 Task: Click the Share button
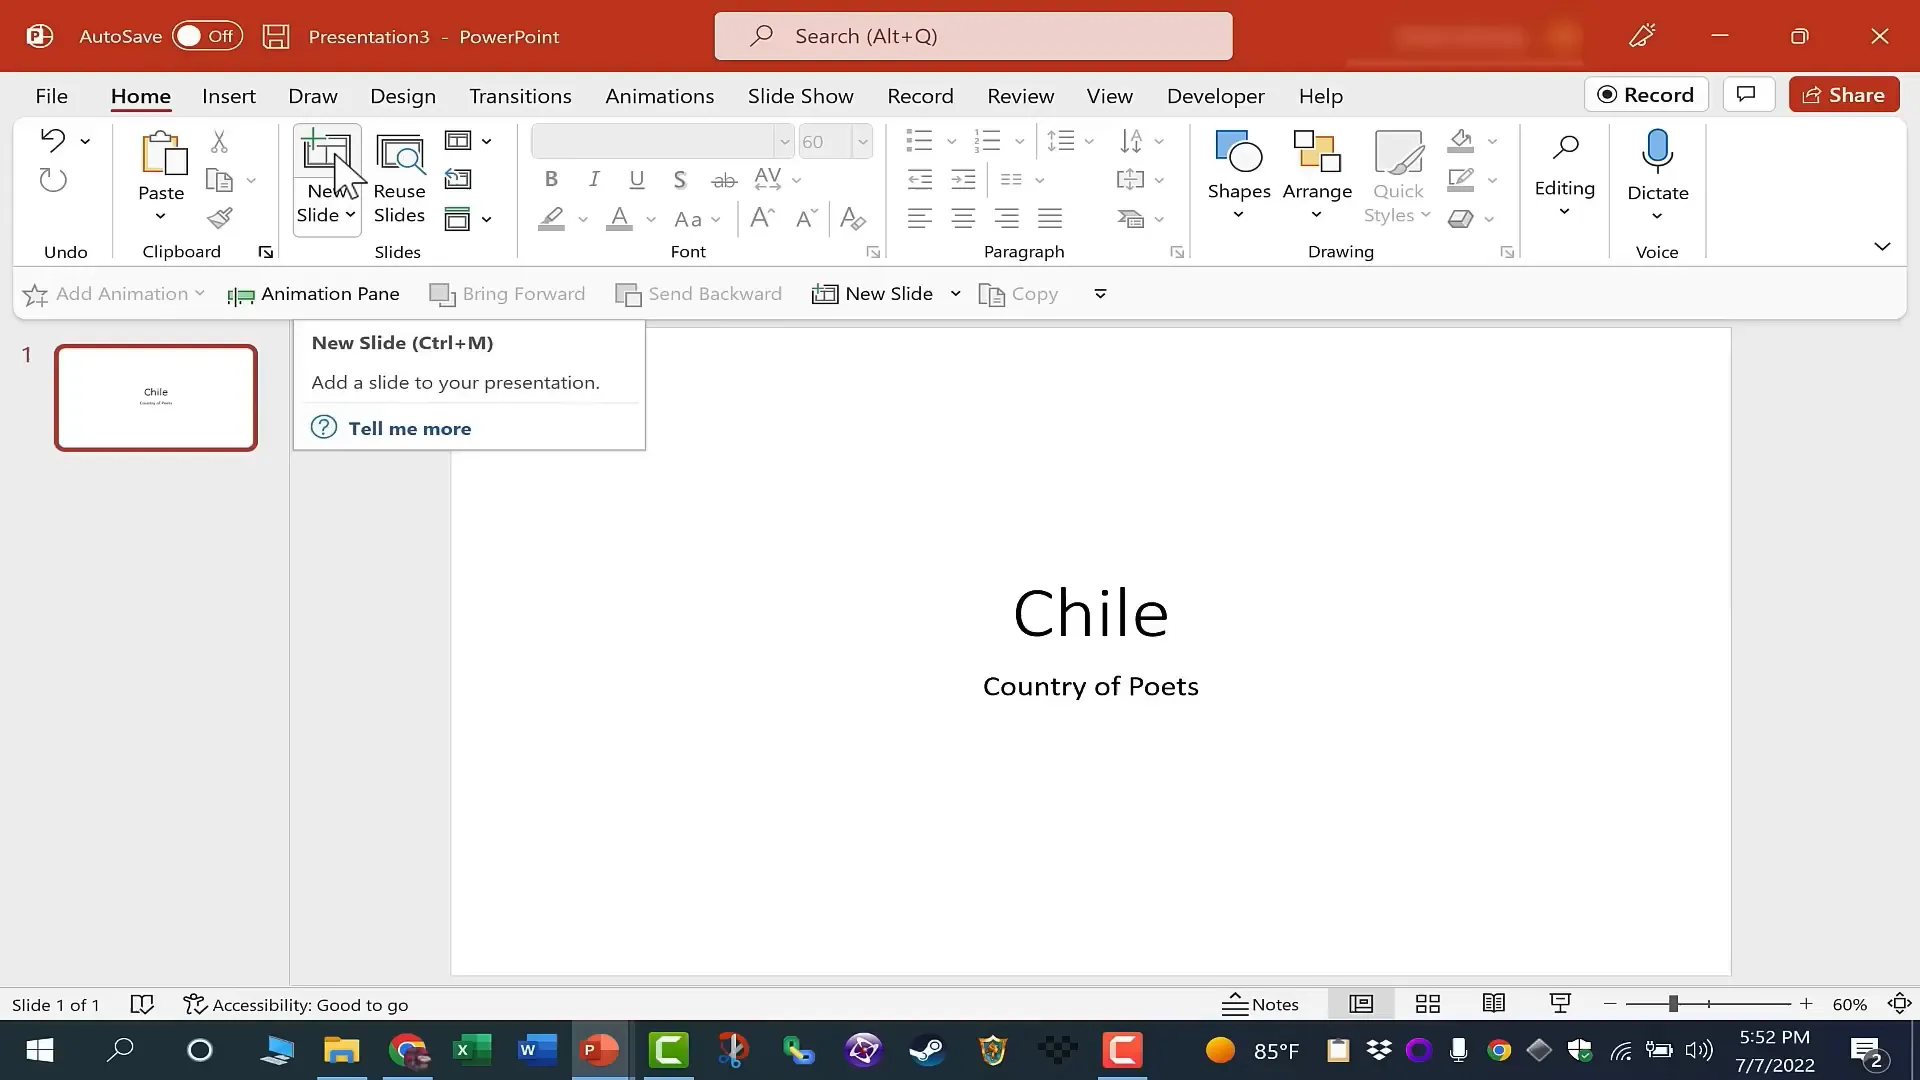click(x=1844, y=95)
